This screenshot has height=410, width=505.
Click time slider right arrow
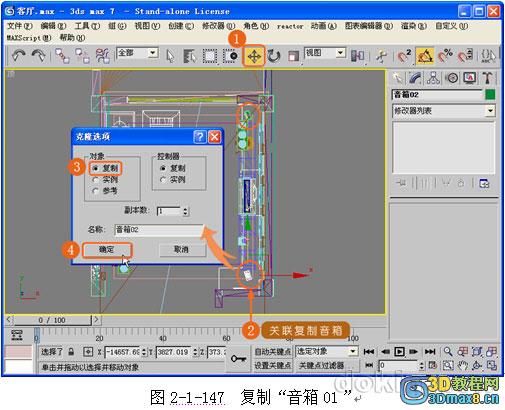pos(96,320)
